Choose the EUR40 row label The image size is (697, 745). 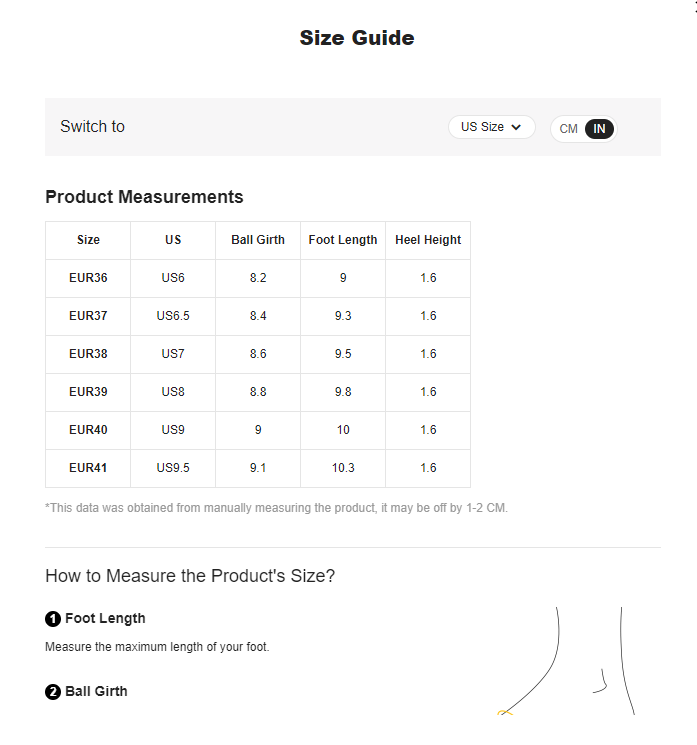point(88,430)
